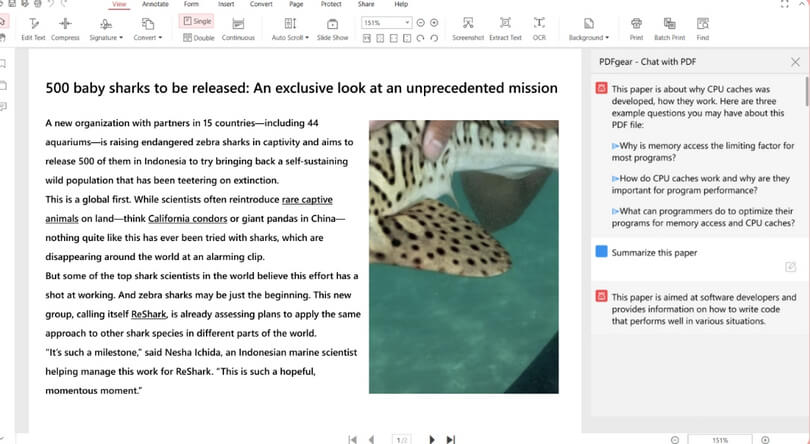Open the Form tab

click(x=191, y=4)
